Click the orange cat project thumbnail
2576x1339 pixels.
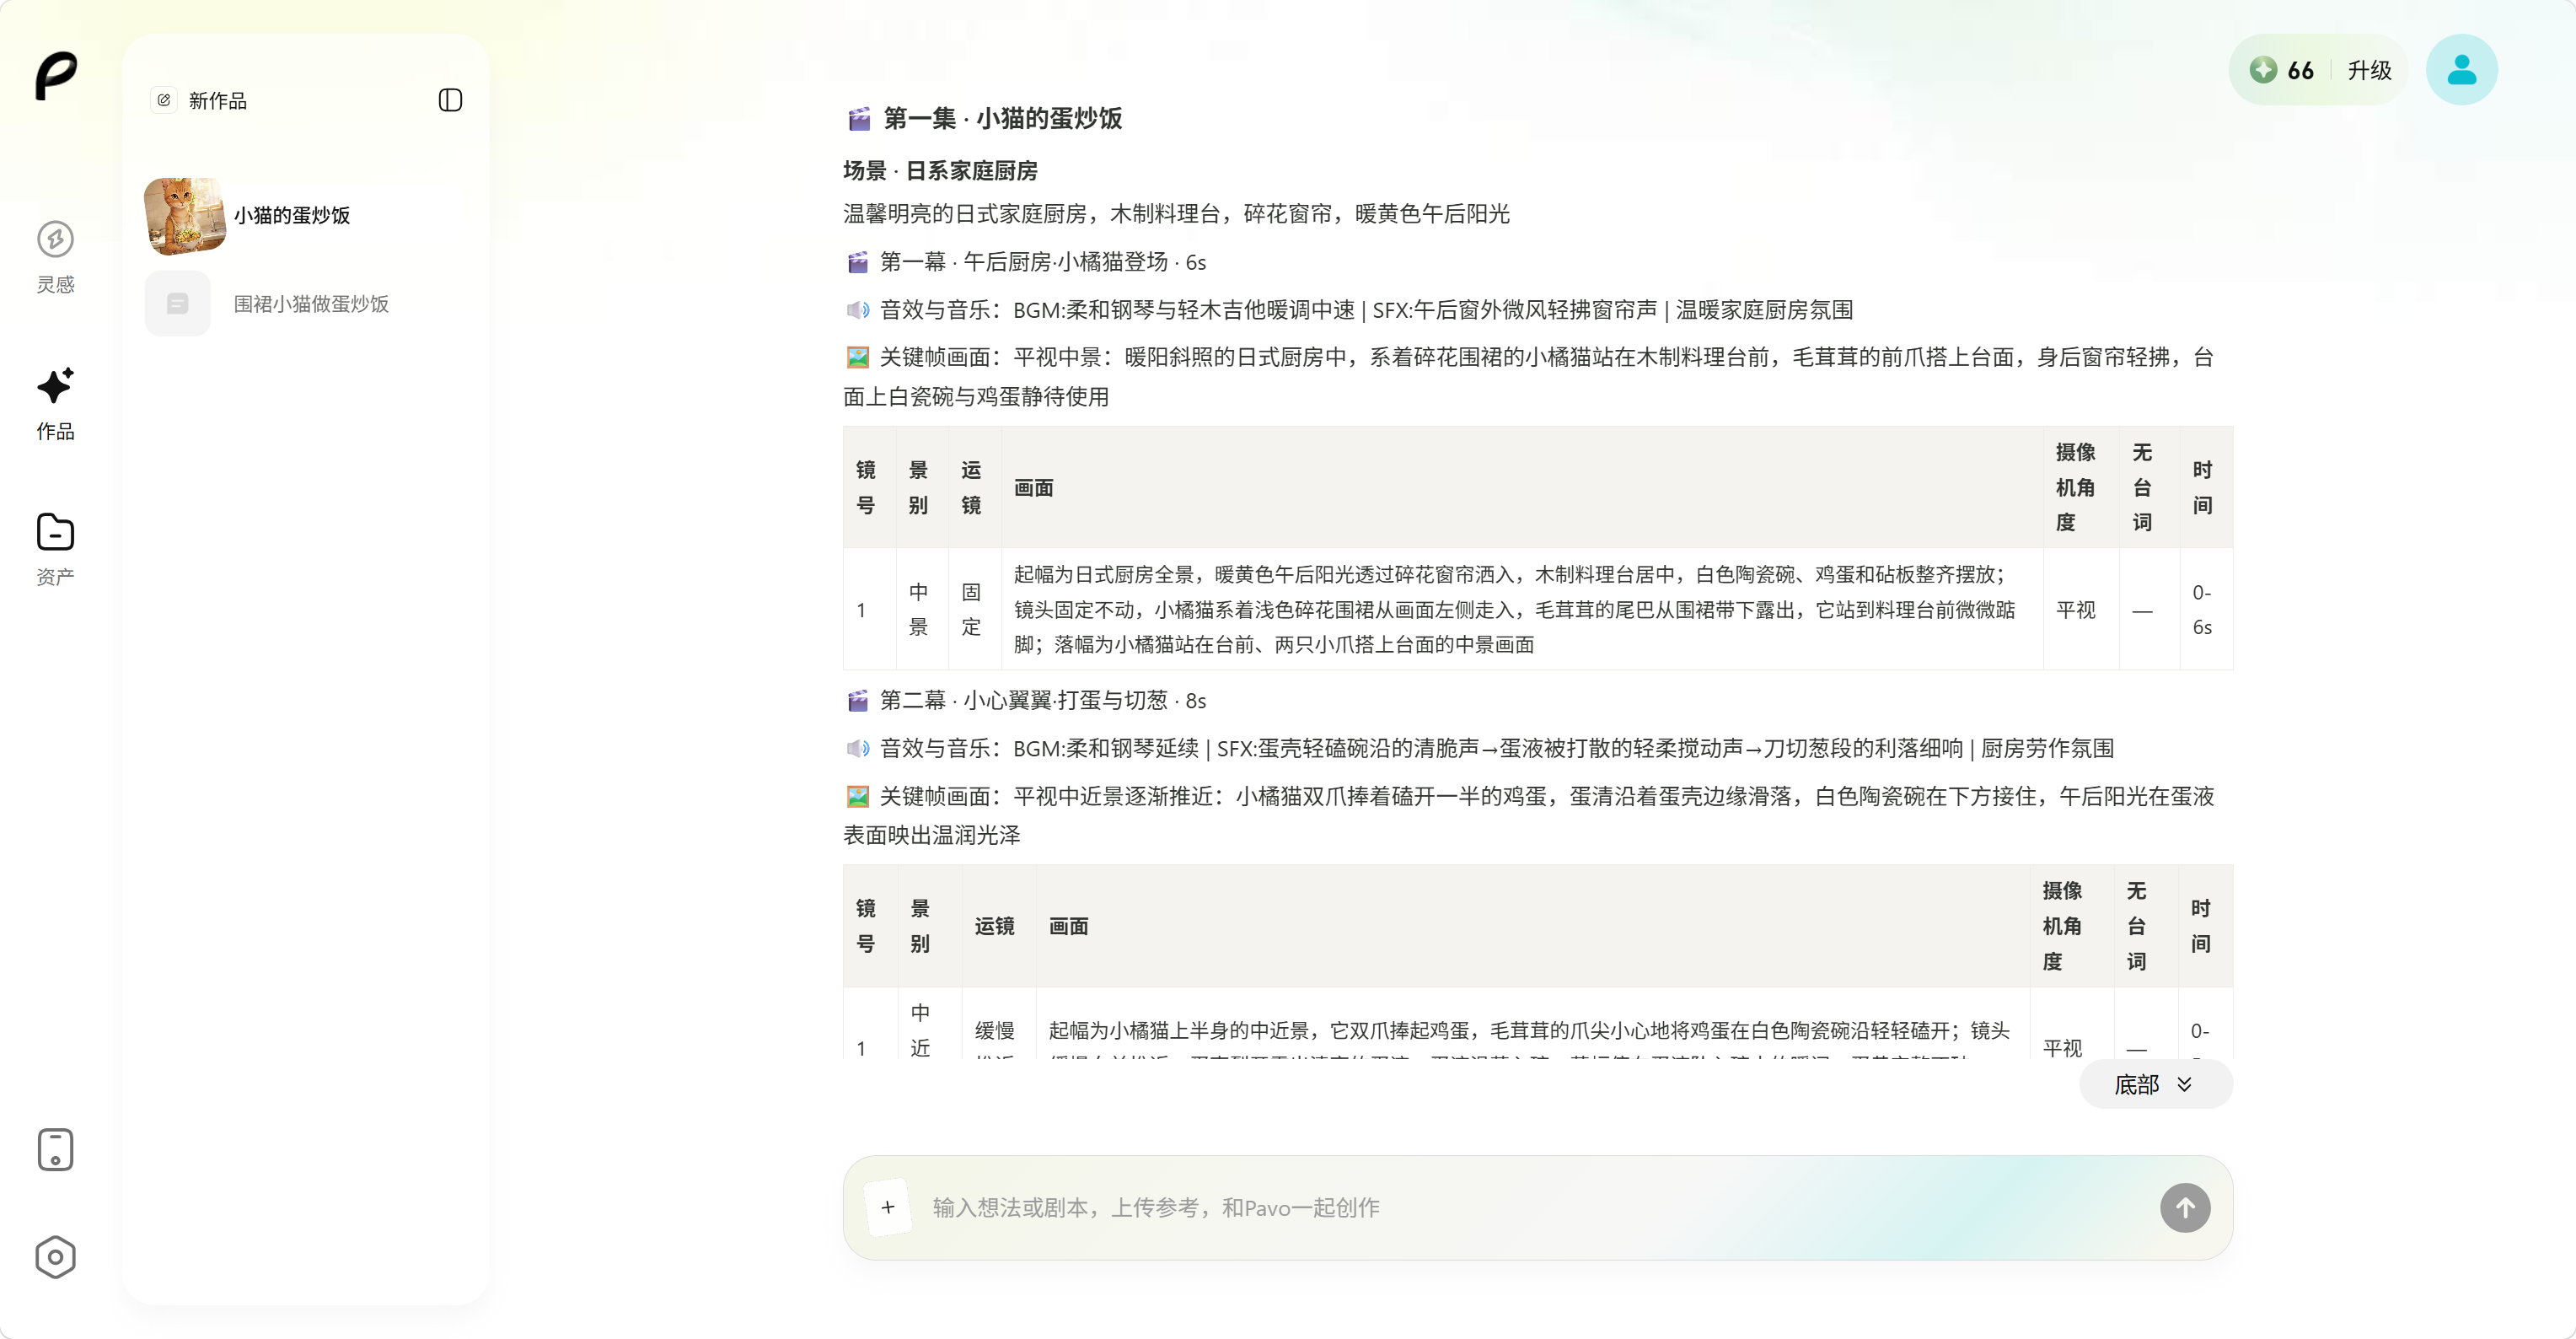coord(185,216)
